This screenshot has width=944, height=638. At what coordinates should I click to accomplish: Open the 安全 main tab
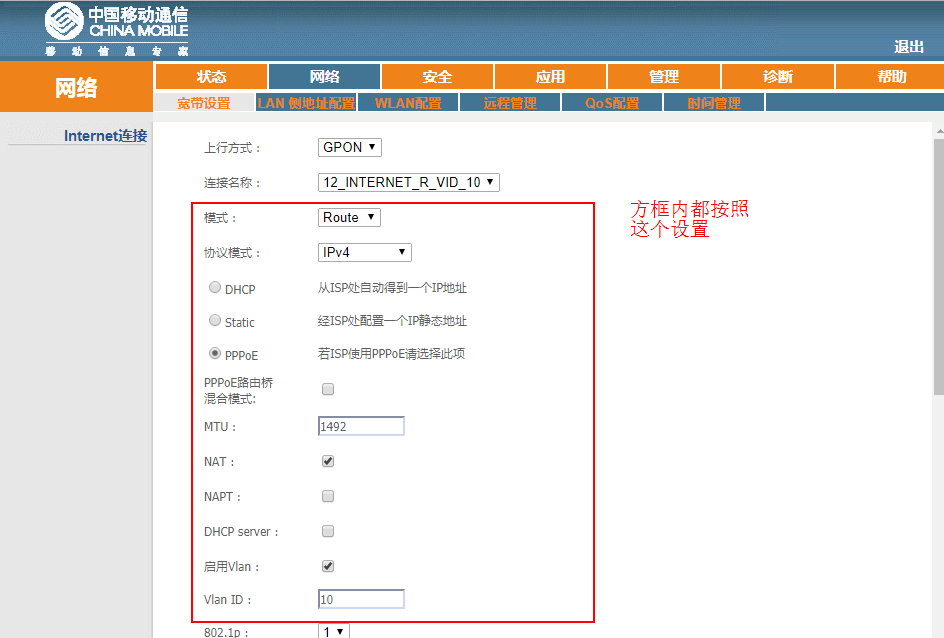[x=438, y=76]
